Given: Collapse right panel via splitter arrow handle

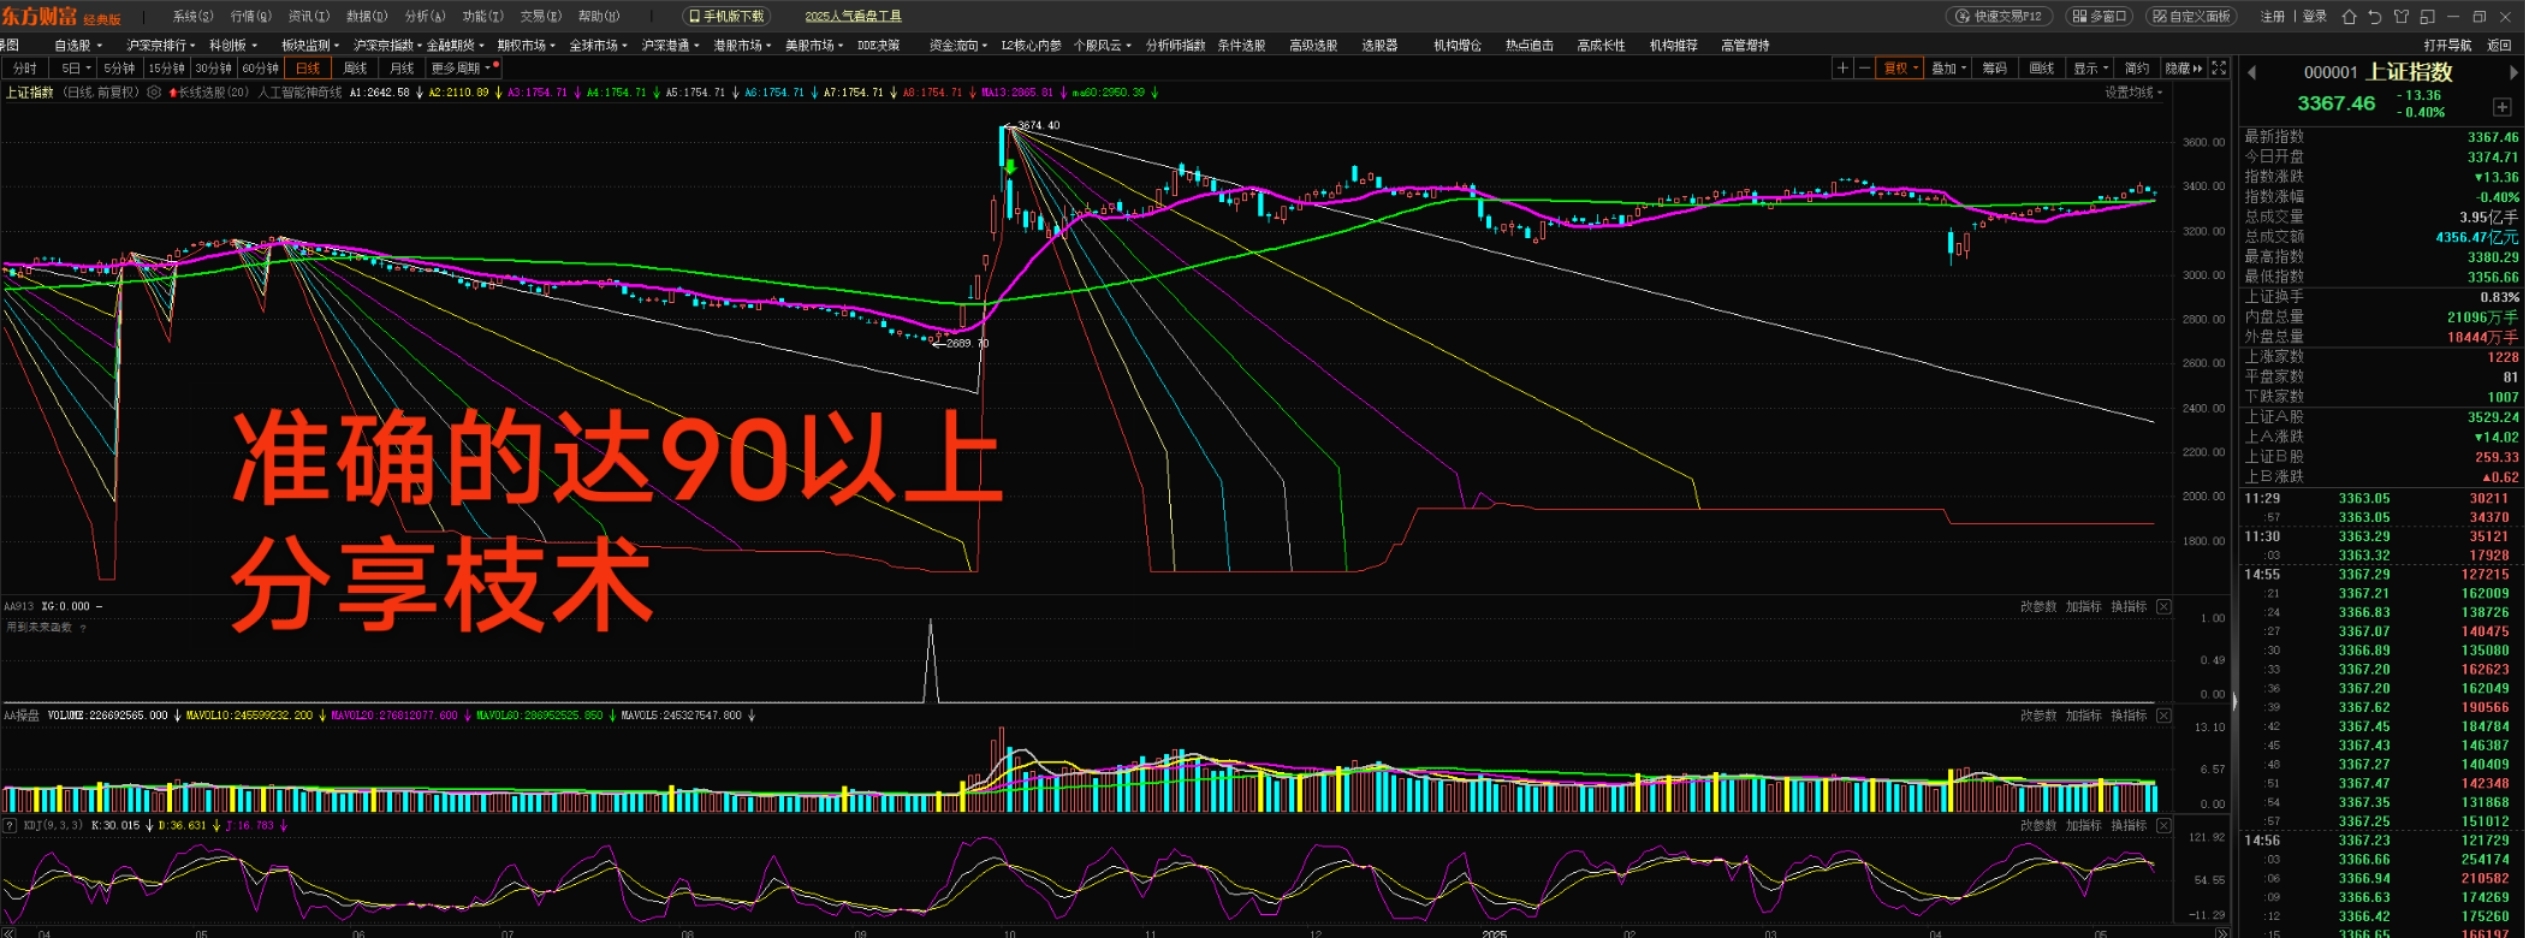Looking at the screenshot, I should pyautogui.click(x=2234, y=703).
